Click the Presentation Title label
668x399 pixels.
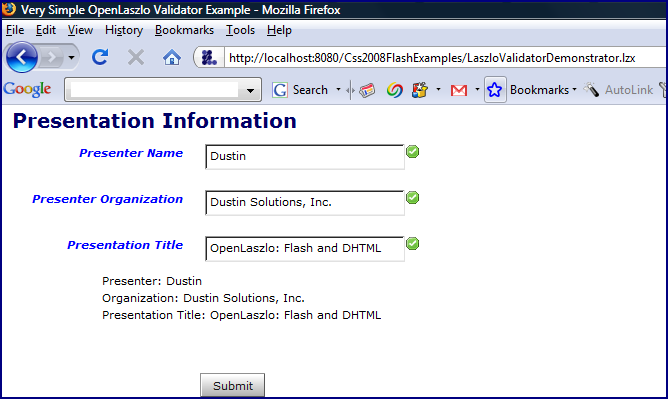click(125, 245)
